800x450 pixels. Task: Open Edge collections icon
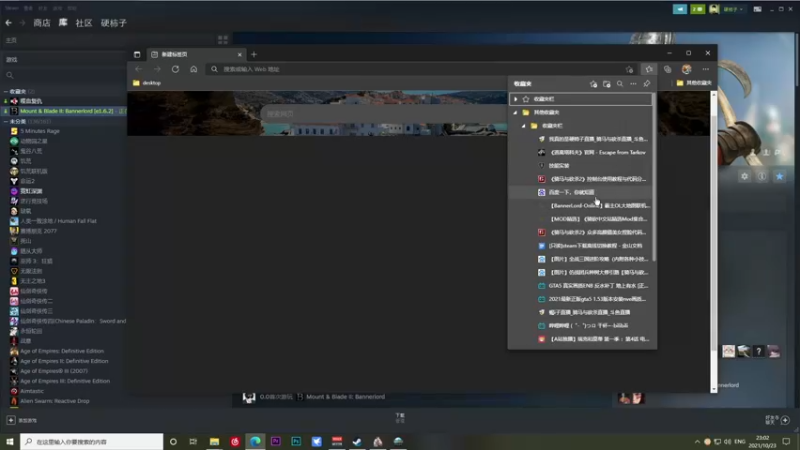click(x=667, y=69)
